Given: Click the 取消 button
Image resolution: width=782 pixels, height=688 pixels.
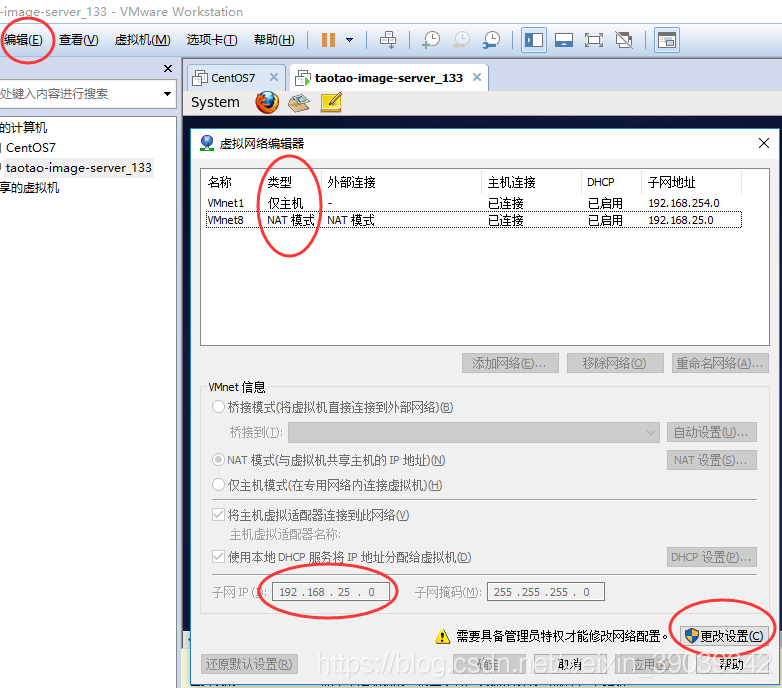Looking at the screenshot, I should 570,664.
